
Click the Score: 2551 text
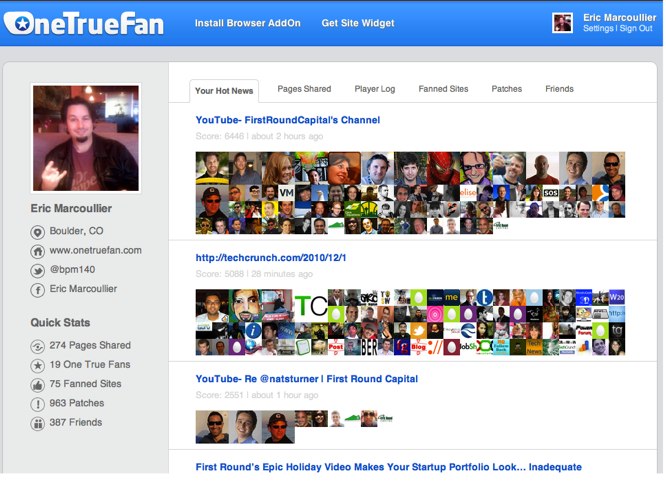(x=219, y=395)
